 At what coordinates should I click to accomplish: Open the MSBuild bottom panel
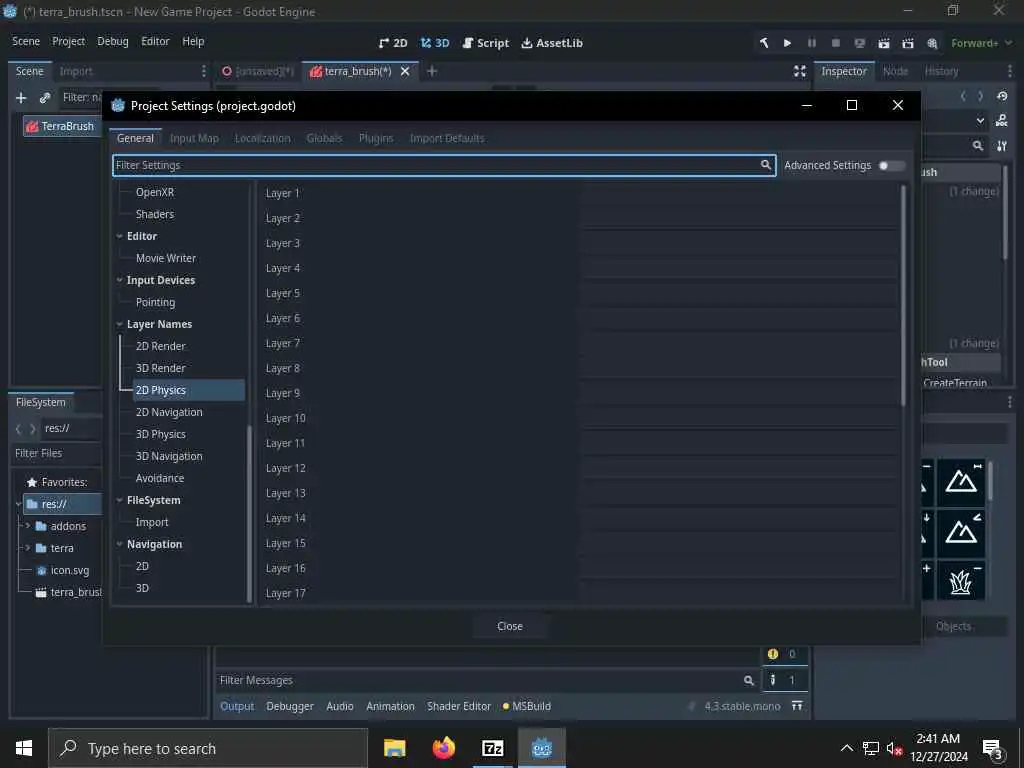[x=527, y=707]
